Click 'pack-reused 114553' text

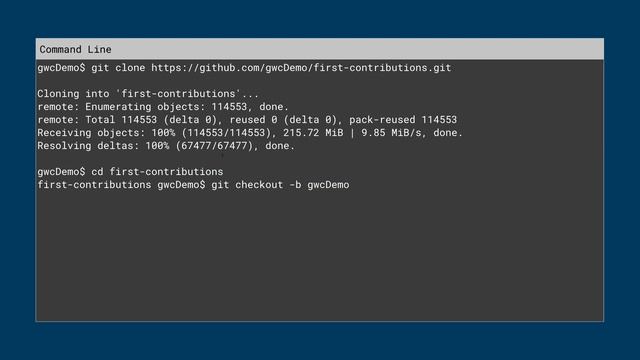(403, 120)
